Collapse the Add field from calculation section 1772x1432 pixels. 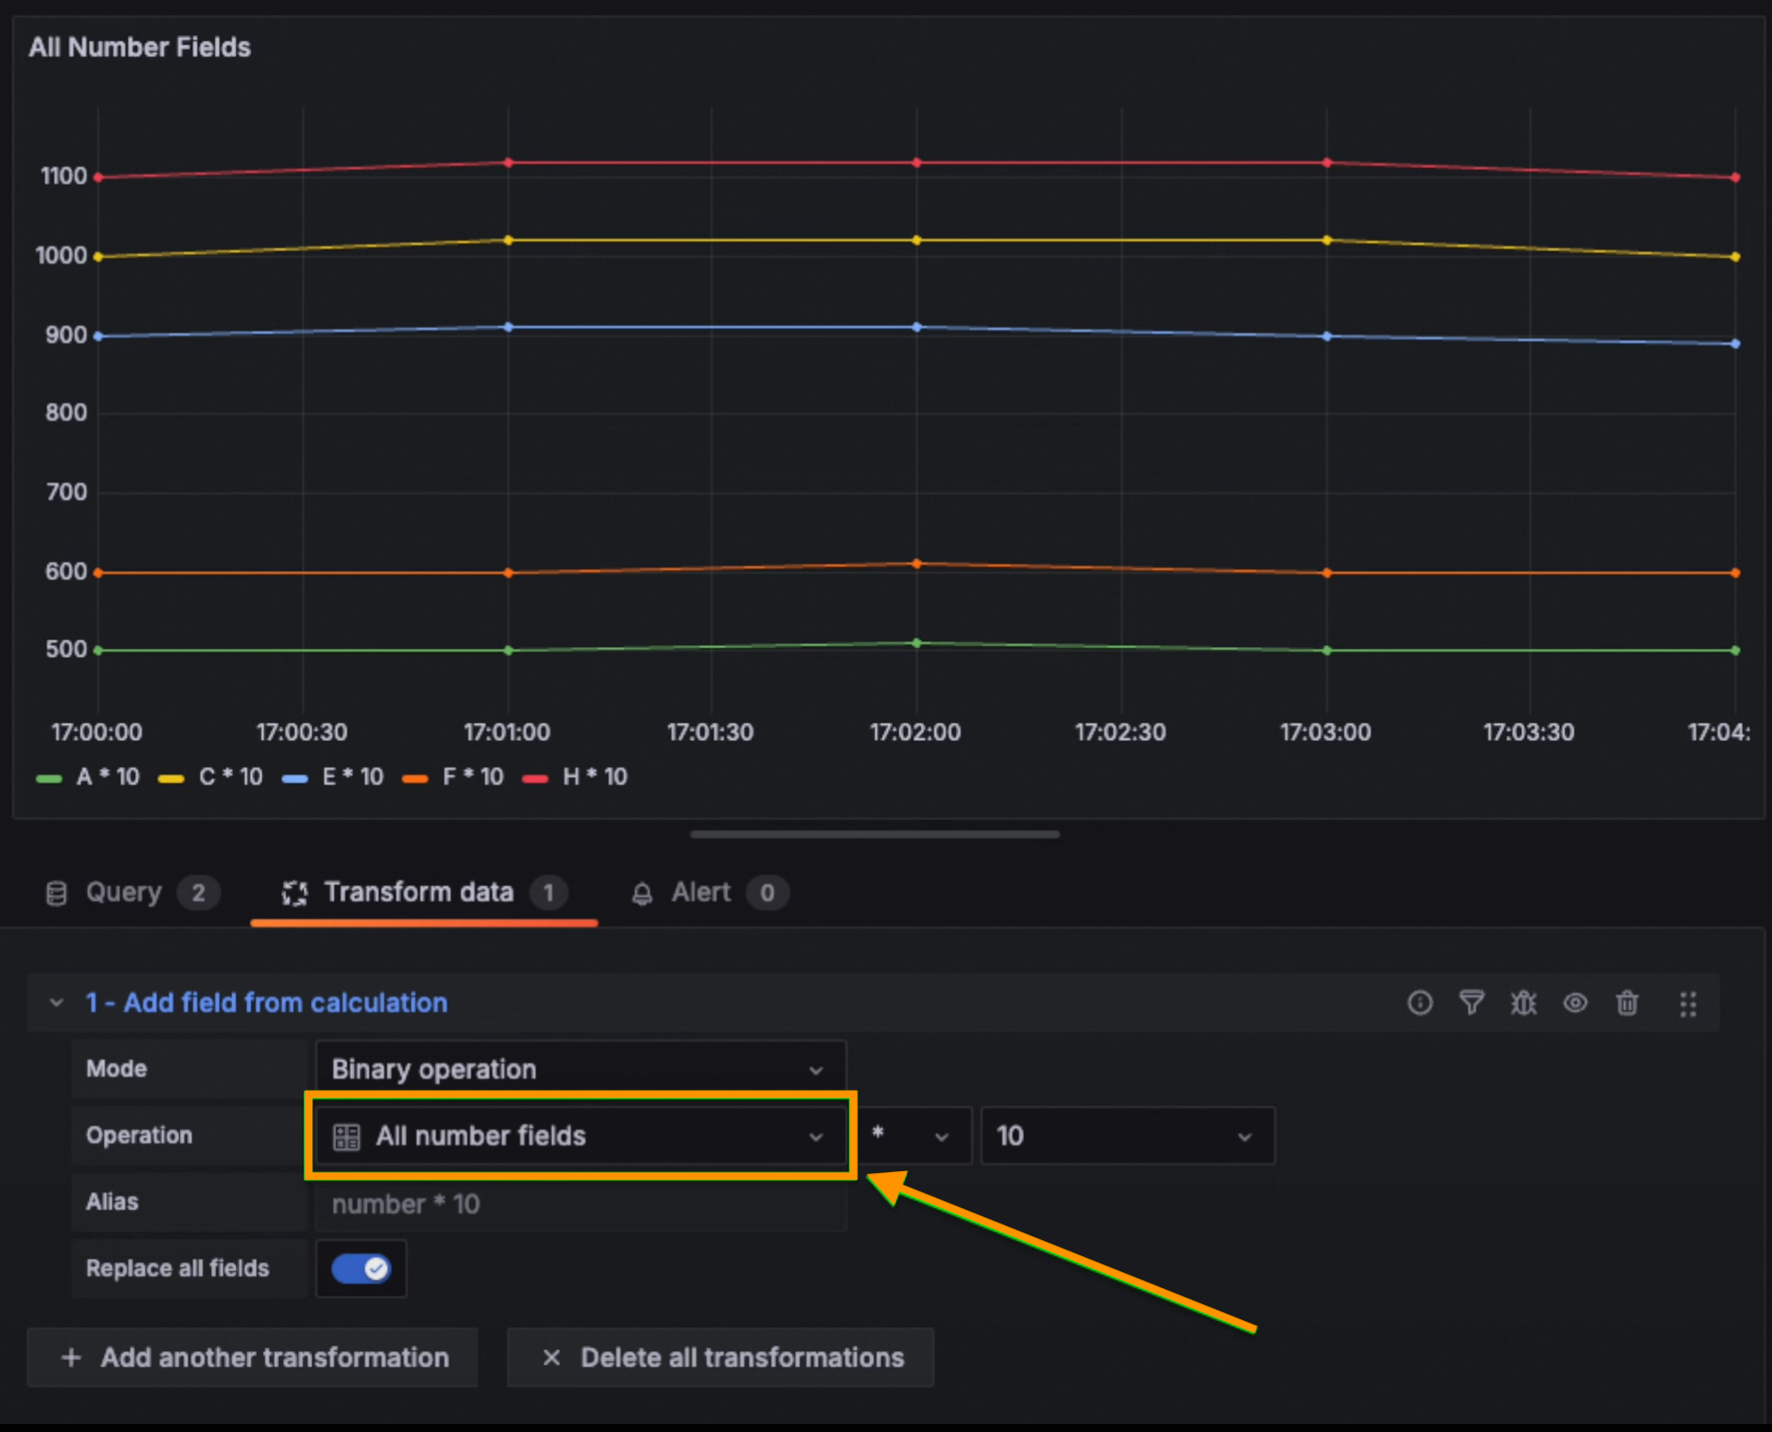(x=57, y=1003)
